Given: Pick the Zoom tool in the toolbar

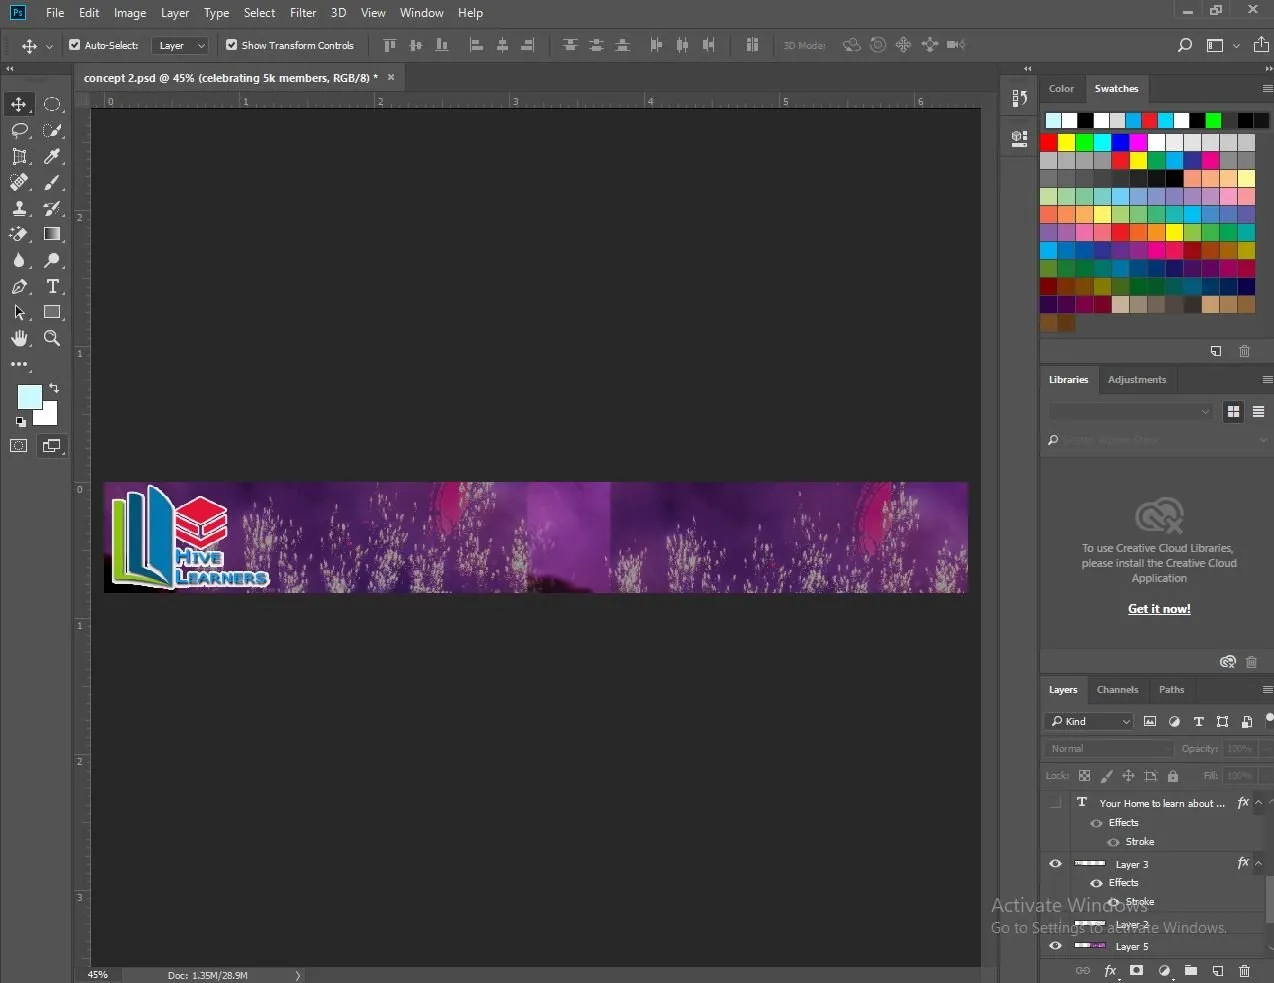Looking at the screenshot, I should tap(52, 338).
